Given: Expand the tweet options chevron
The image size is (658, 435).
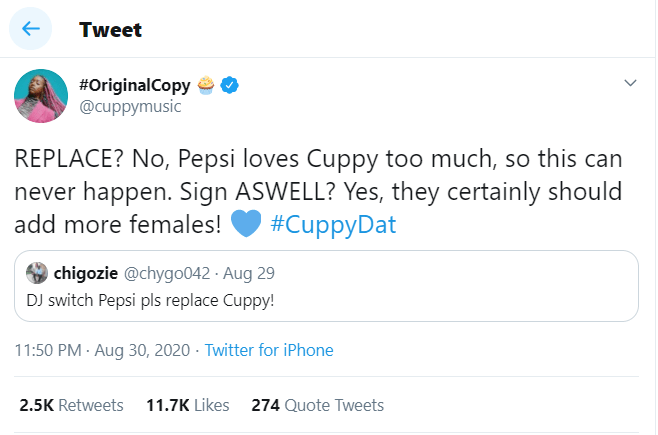Looking at the screenshot, I should 628,83.
